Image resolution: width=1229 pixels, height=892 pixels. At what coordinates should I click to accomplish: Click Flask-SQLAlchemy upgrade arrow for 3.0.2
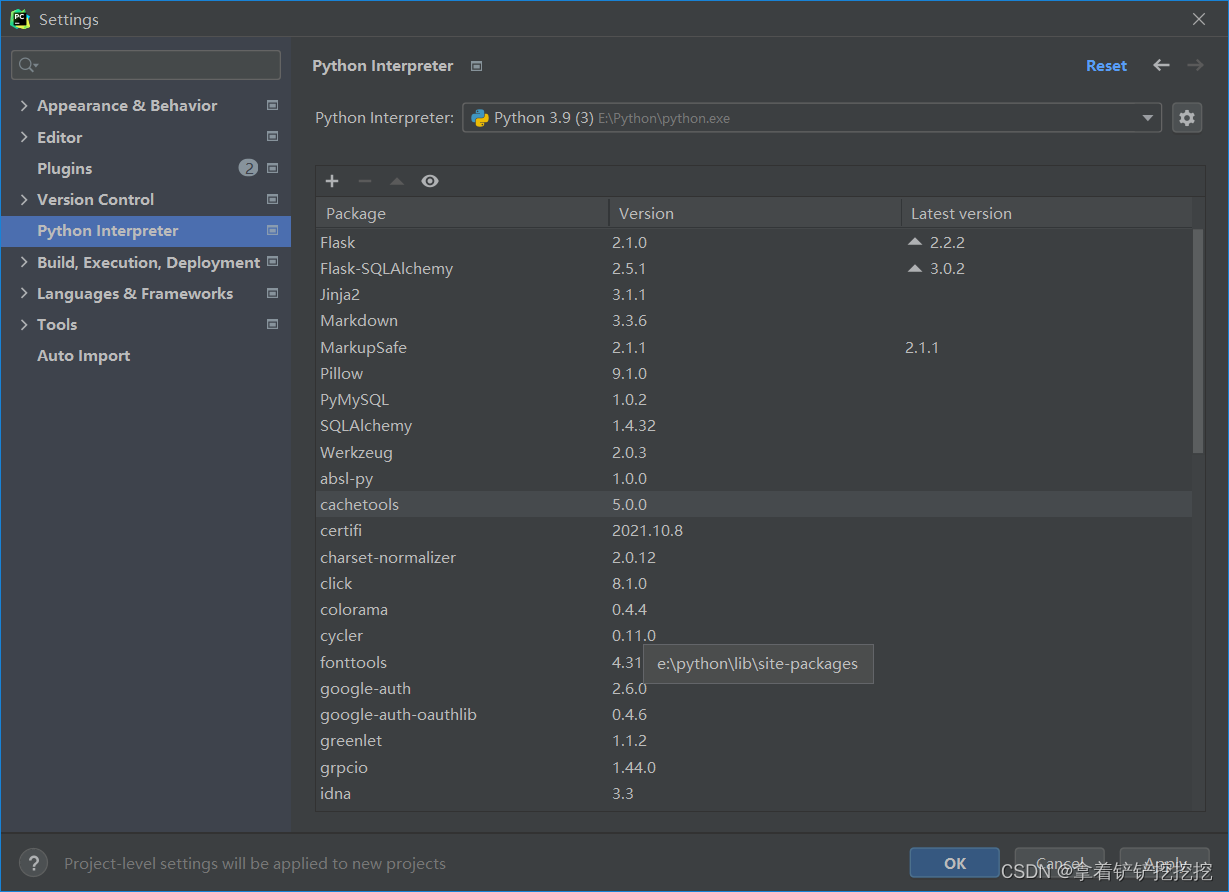[x=914, y=268]
